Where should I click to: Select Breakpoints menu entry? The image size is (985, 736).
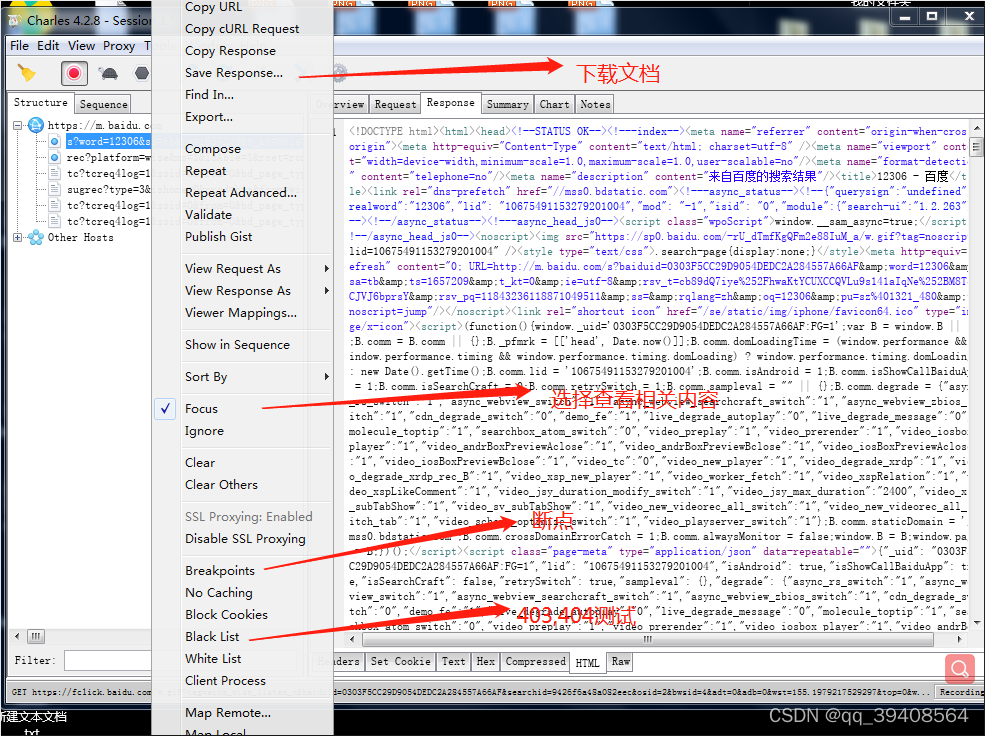click(220, 571)
